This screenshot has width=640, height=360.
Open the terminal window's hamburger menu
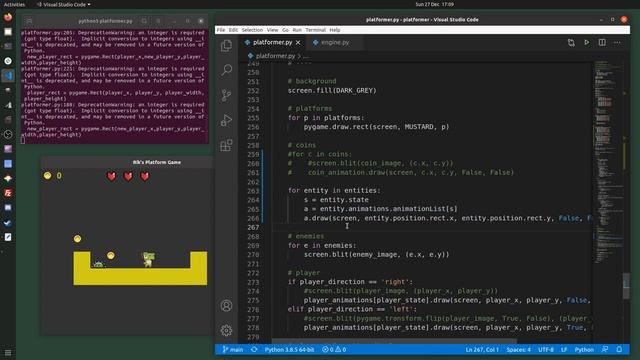click(158, 21)
